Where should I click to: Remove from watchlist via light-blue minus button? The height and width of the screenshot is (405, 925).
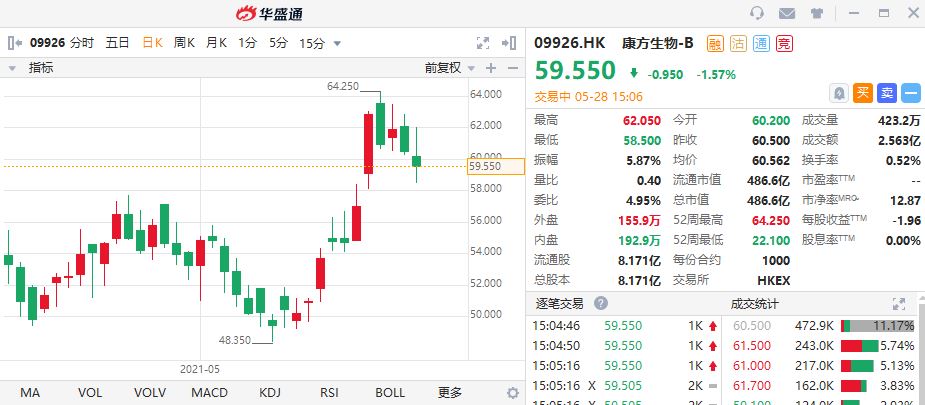[x=911, y=93]
